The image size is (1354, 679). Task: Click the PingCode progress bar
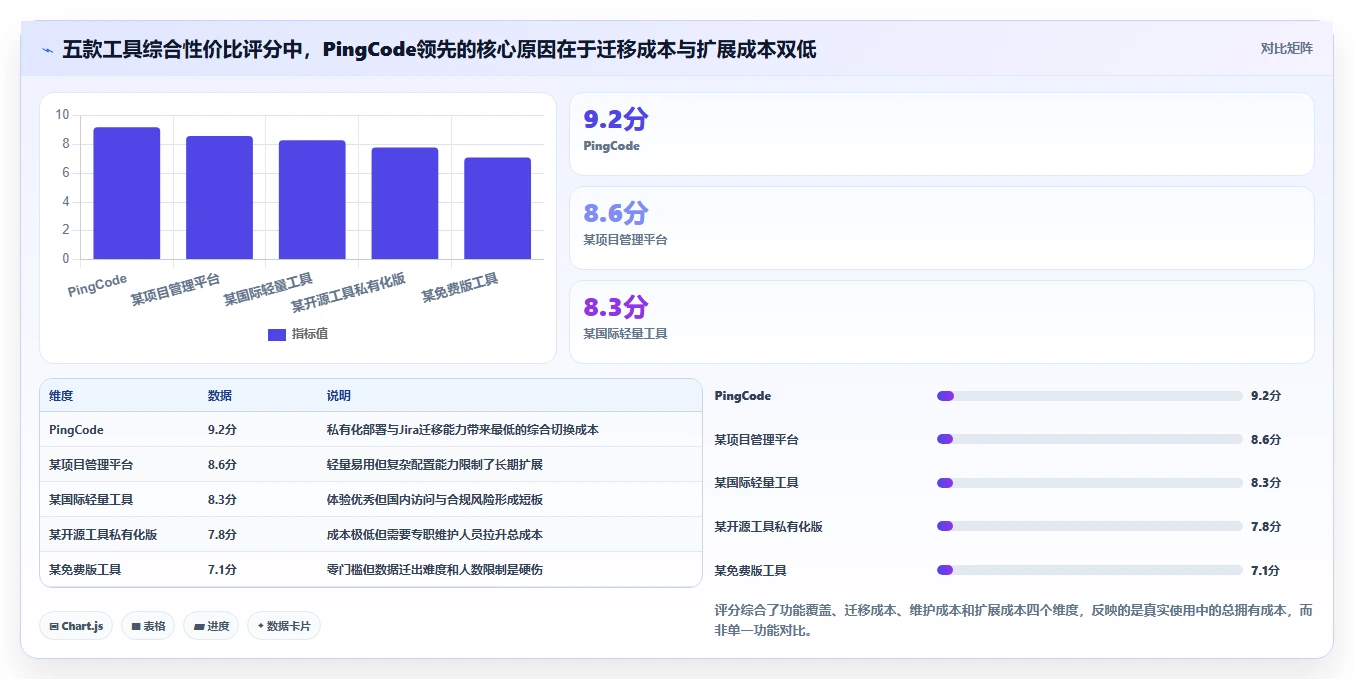[x=1089, y=396]
